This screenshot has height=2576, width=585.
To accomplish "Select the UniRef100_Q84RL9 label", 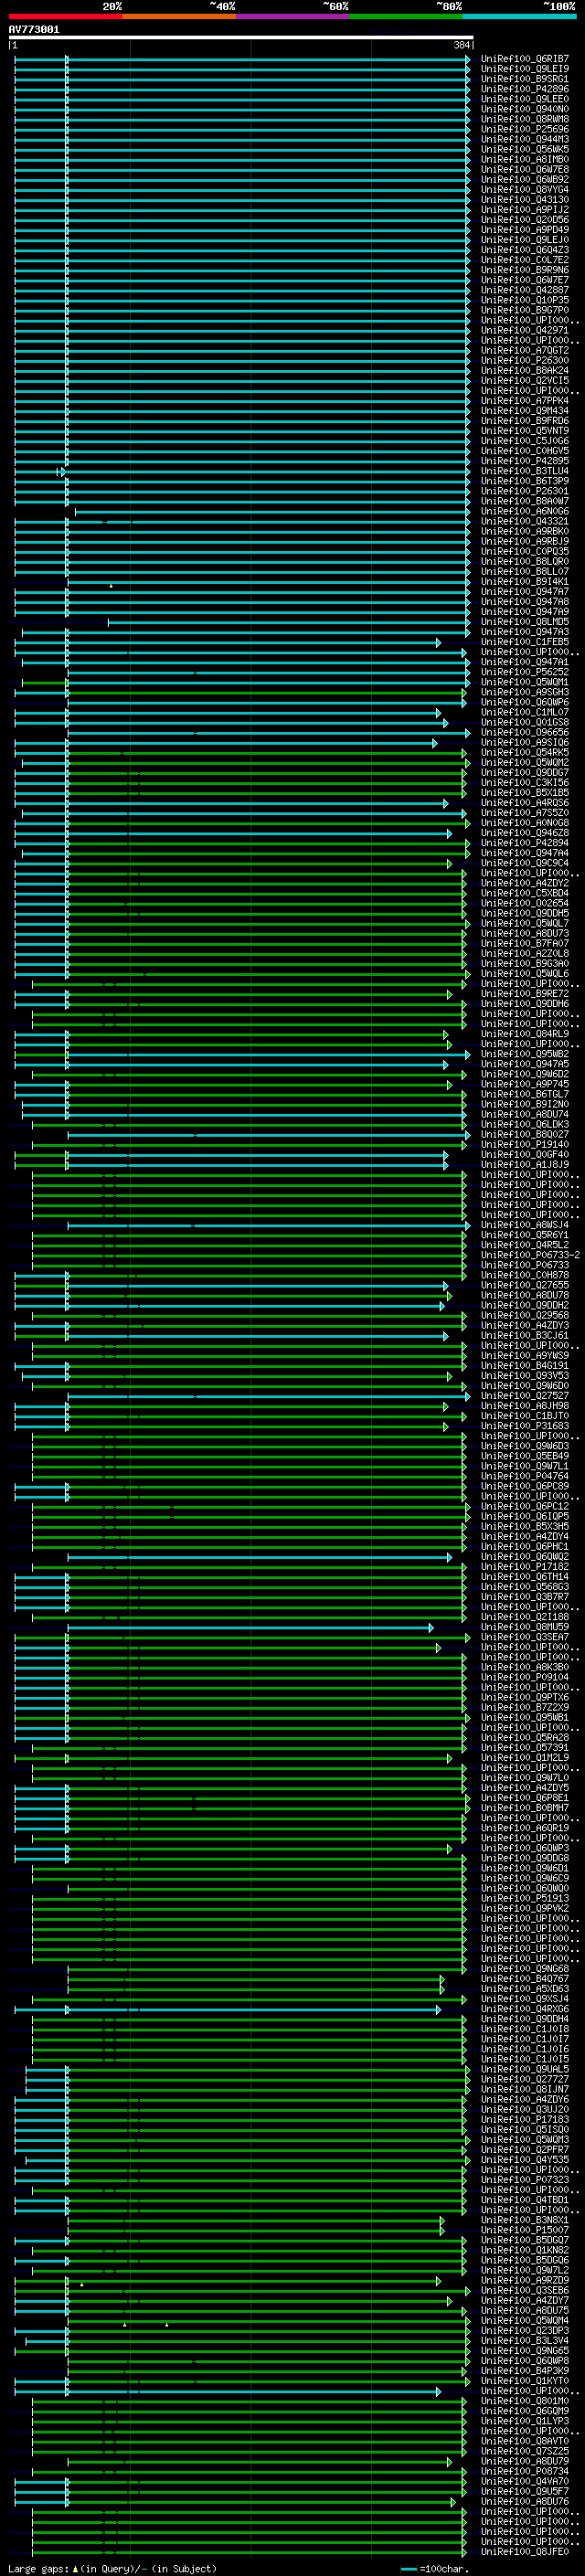I will click(x=524, y=1034).
